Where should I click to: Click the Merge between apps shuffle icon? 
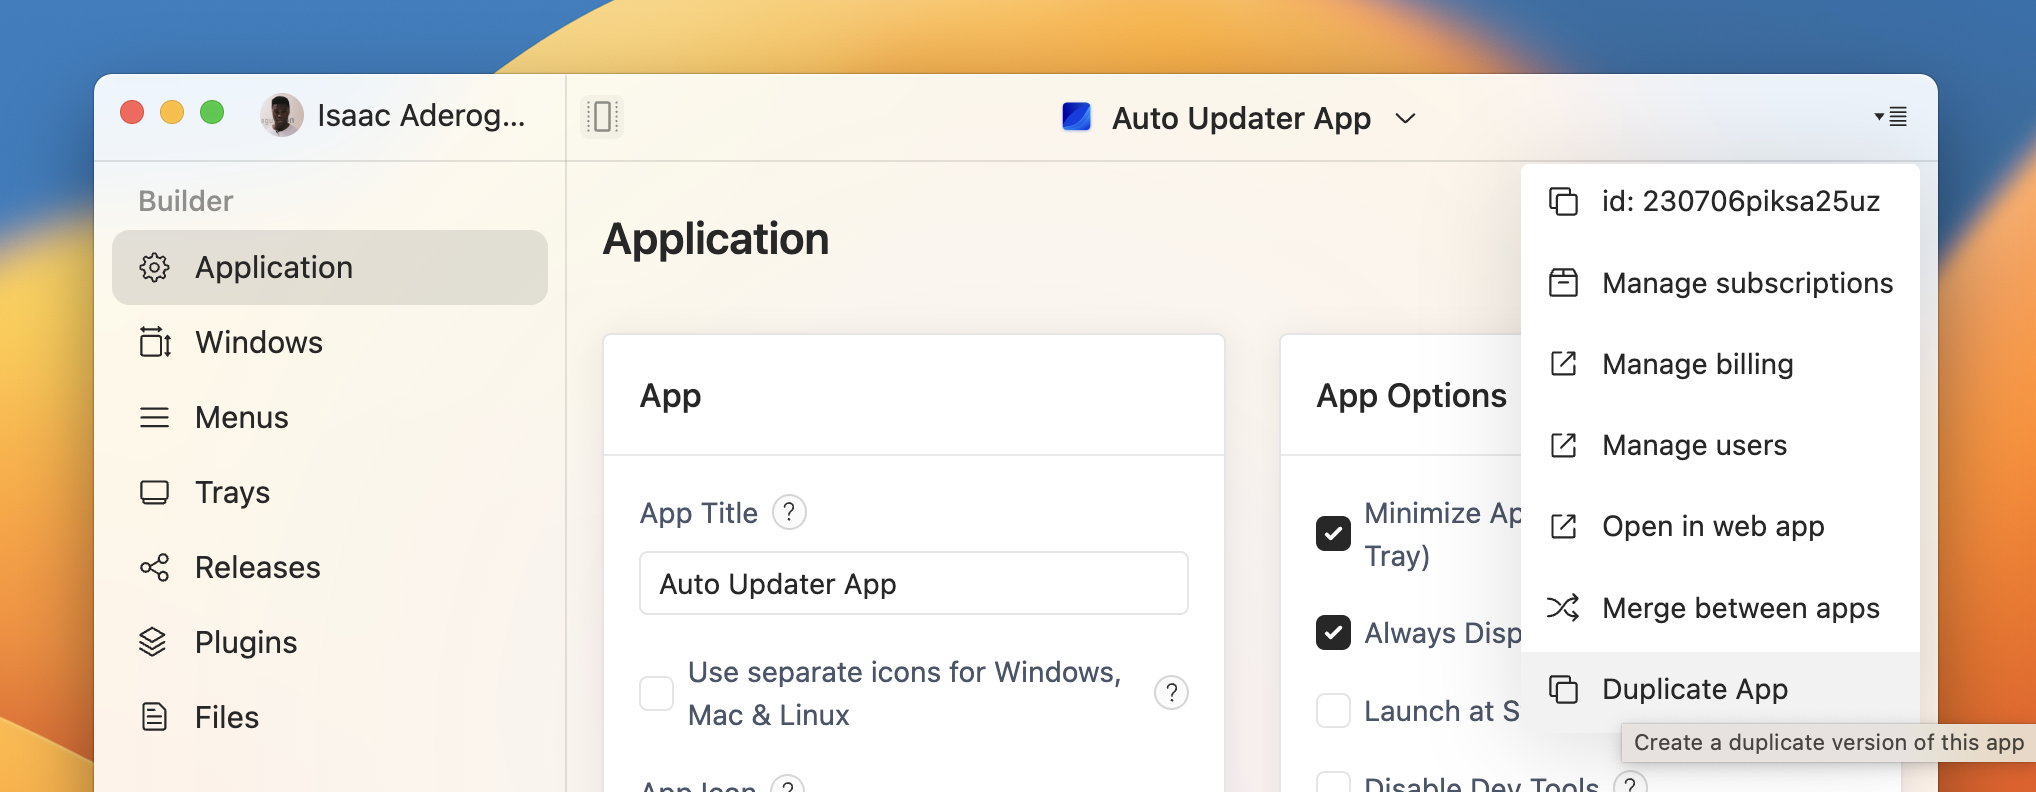pos(1563,608)
